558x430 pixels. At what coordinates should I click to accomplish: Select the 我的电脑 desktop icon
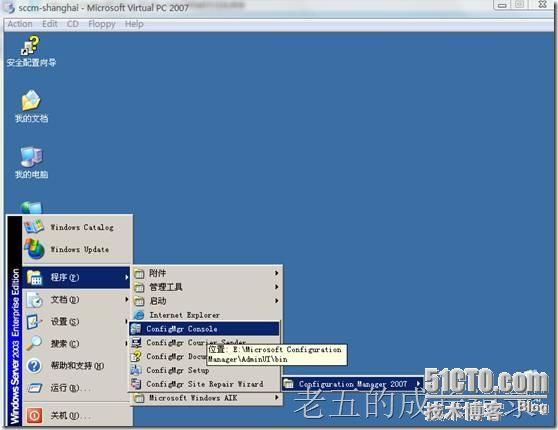pyautogui.click(x=31, y=156)
